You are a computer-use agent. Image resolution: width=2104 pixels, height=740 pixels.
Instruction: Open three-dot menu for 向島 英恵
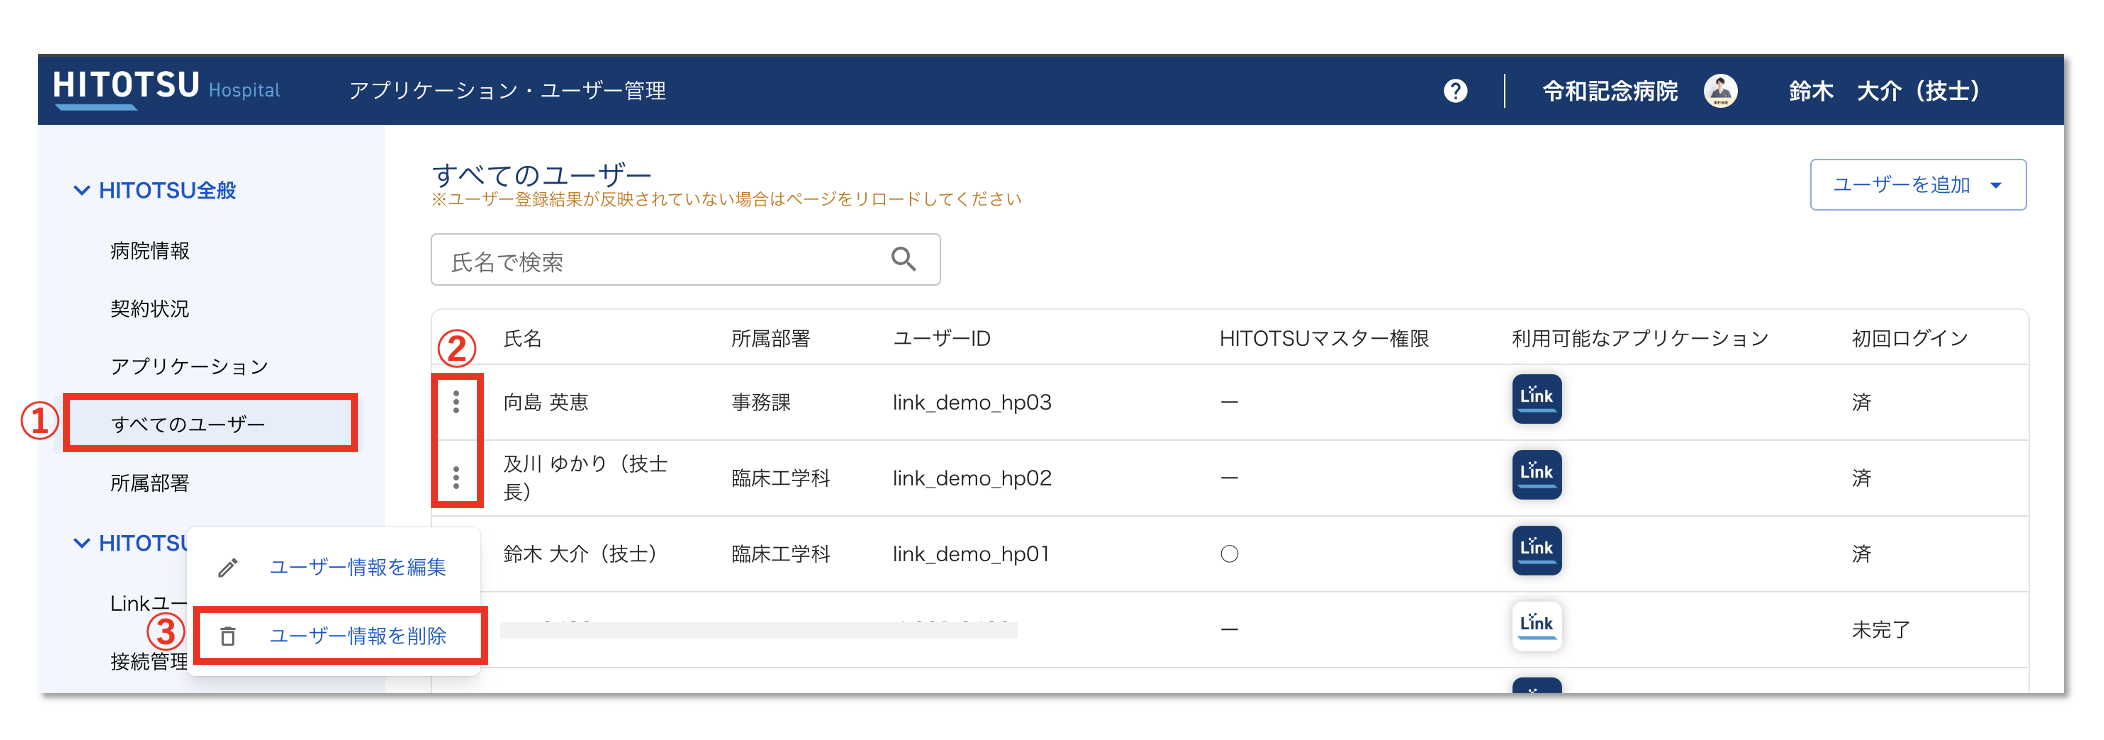tap(456, 402)
